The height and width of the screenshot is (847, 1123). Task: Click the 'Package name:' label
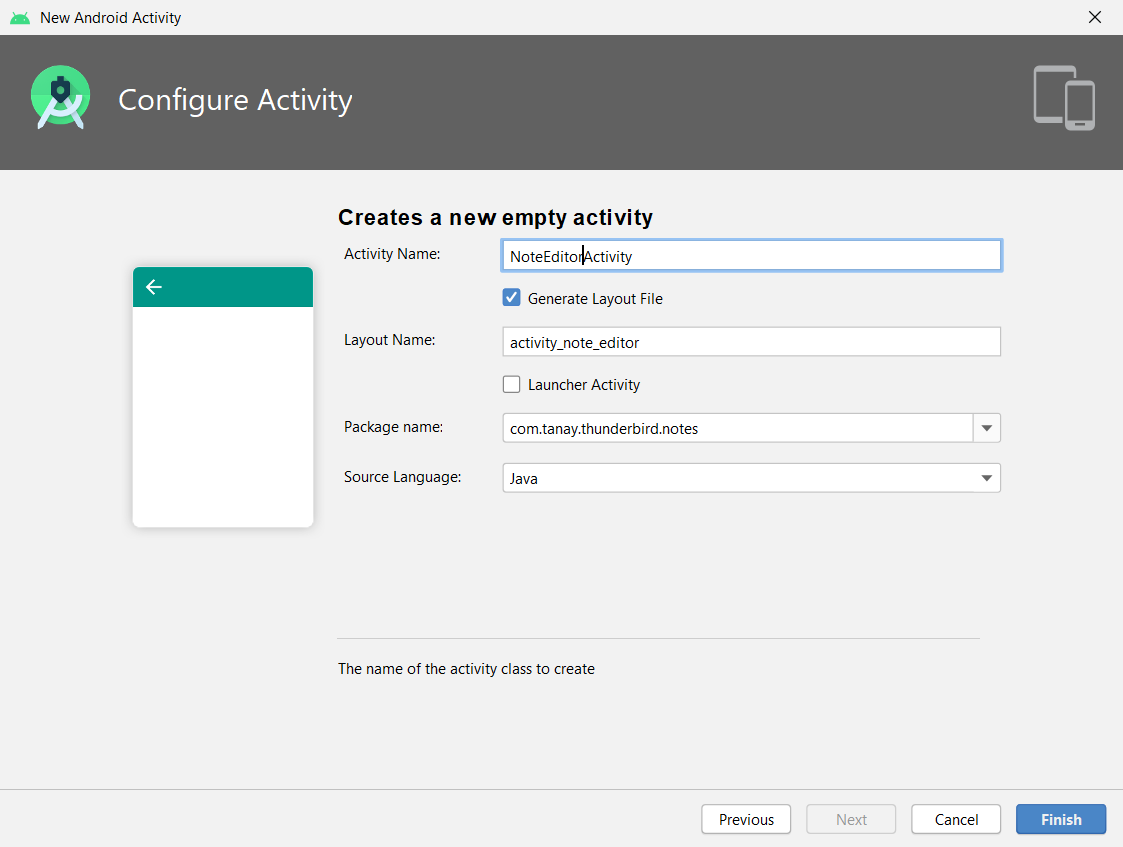tap(393, 427)
